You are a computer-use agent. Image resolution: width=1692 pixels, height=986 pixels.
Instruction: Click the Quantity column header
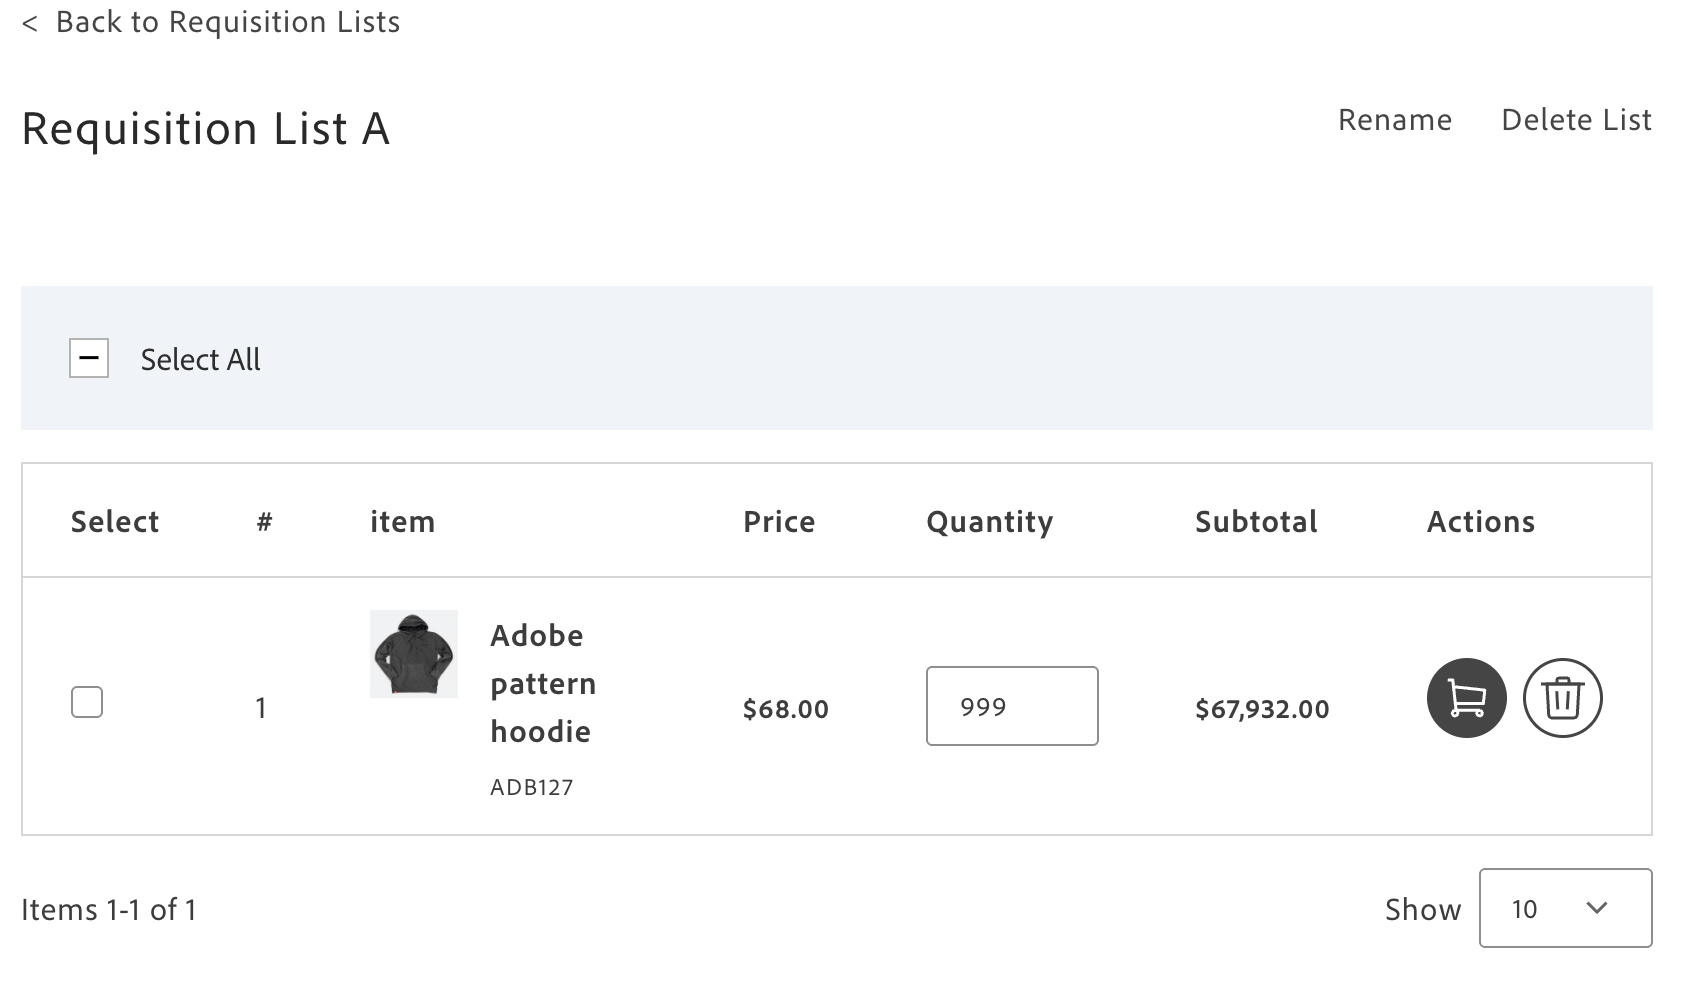[x=989, y=521]
